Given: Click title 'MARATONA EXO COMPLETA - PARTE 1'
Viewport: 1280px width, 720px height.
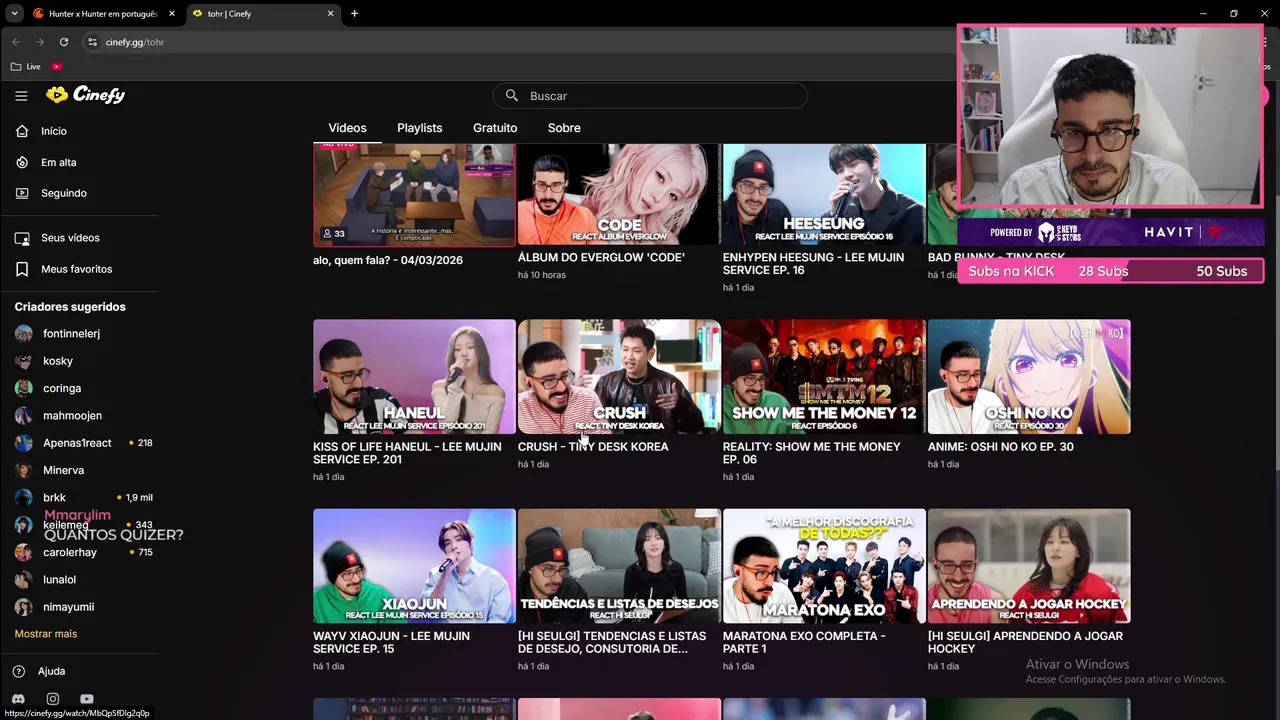Looking at the screenshot, I should (x=804, y=642).
